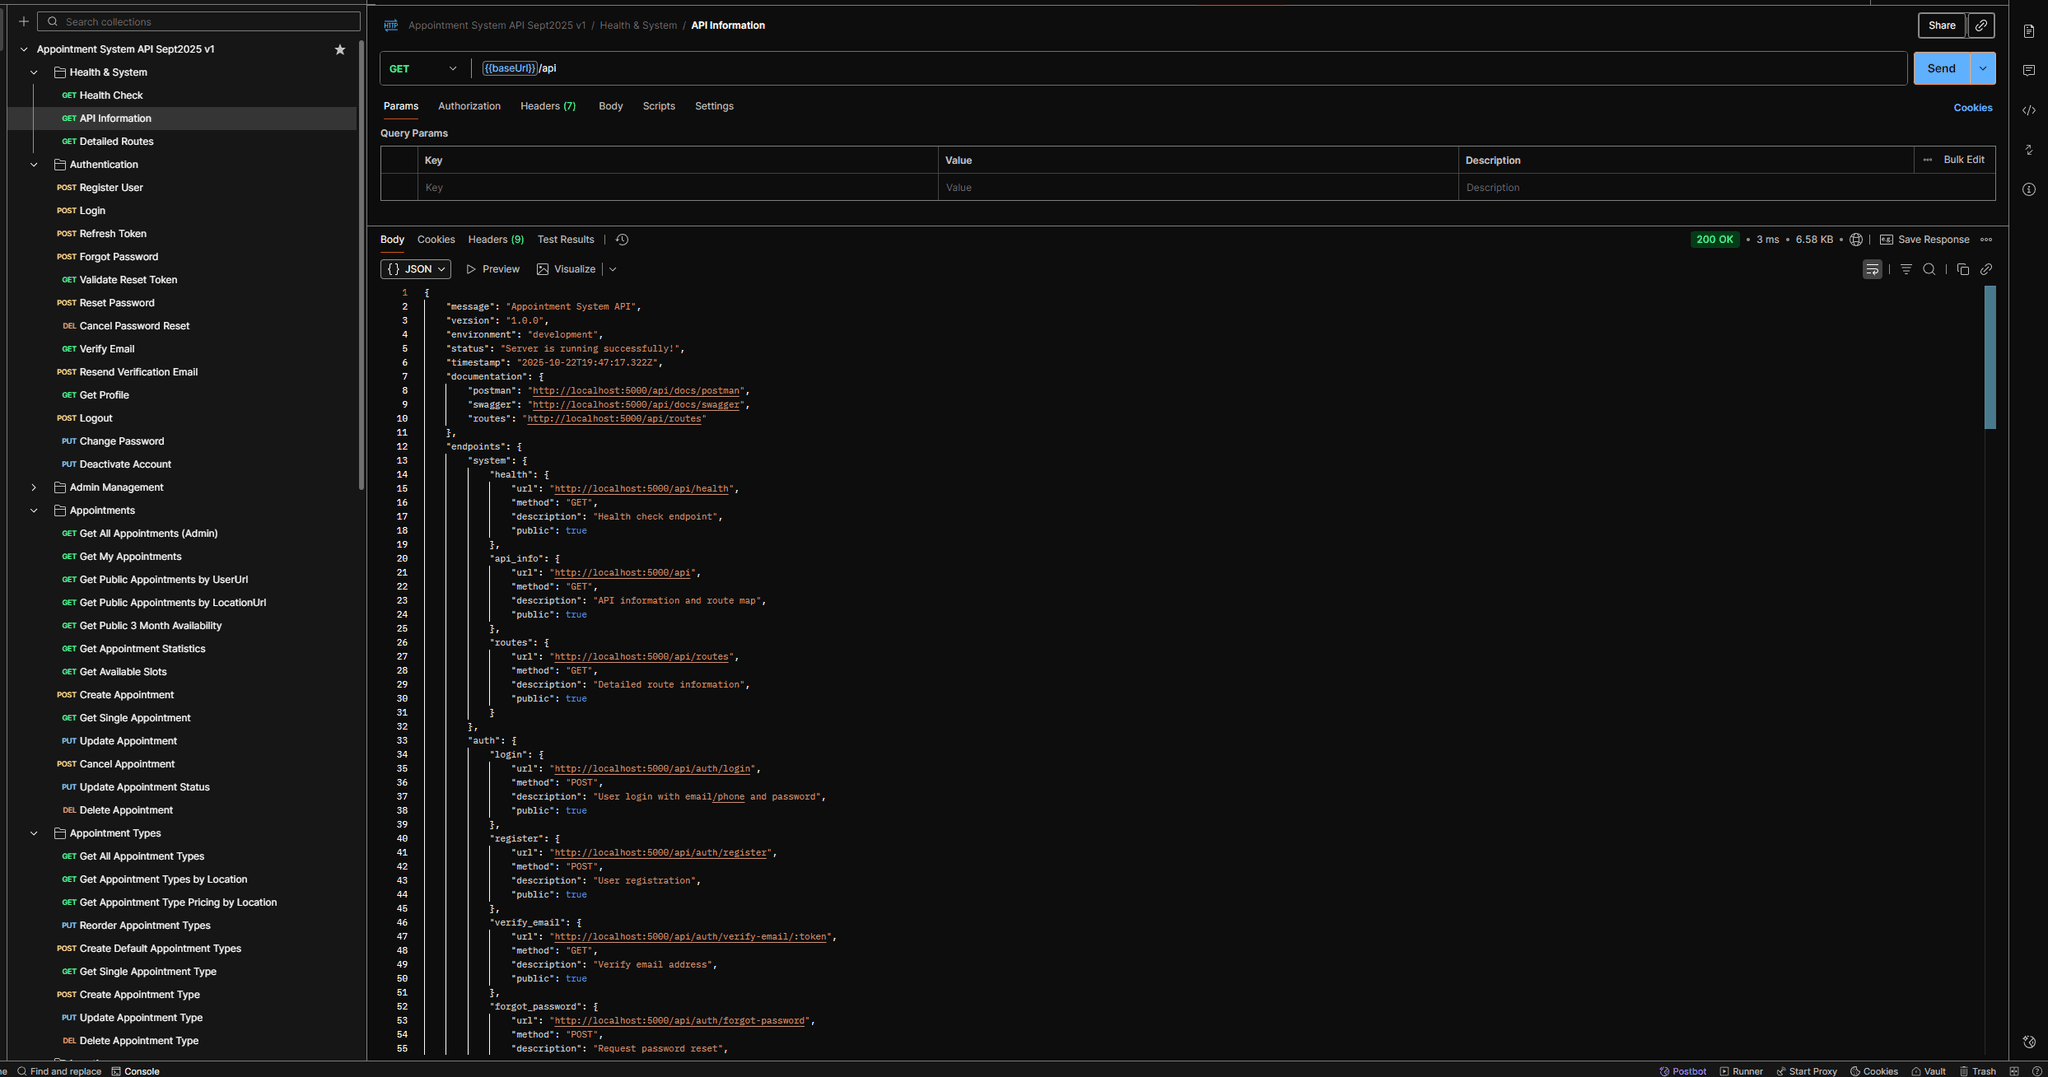Open Runner in the status bar
Viewport: 2048px width, 1077px height.
pyautogui.click(x=1741, y=1071)
